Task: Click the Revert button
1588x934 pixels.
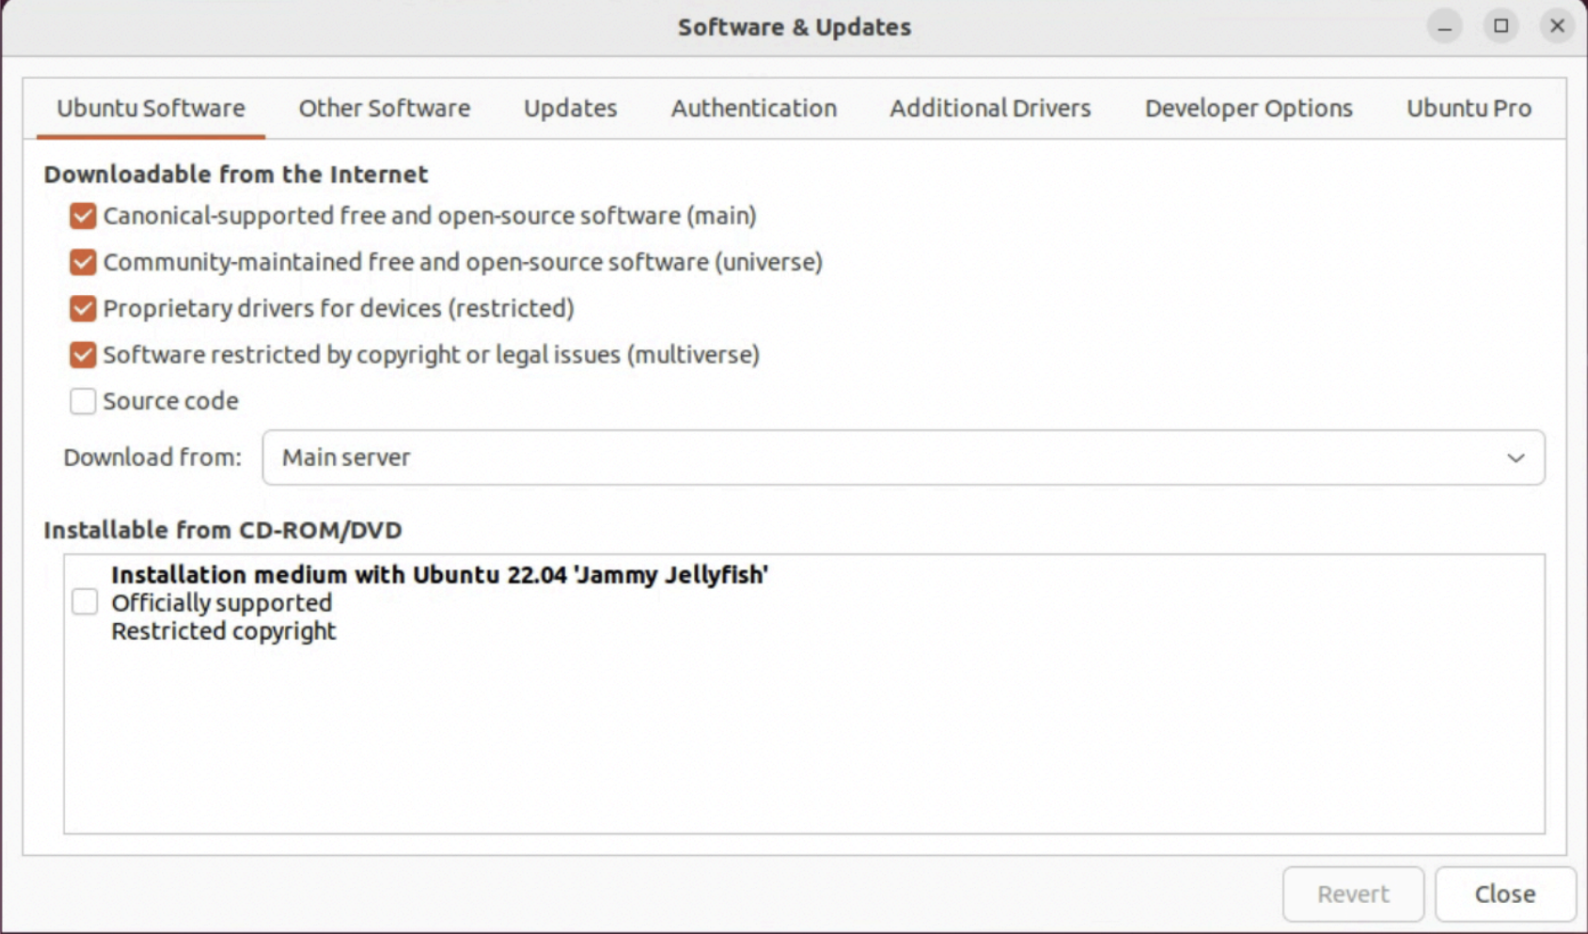Action: pyautogui.click(x=1352, y=894)
